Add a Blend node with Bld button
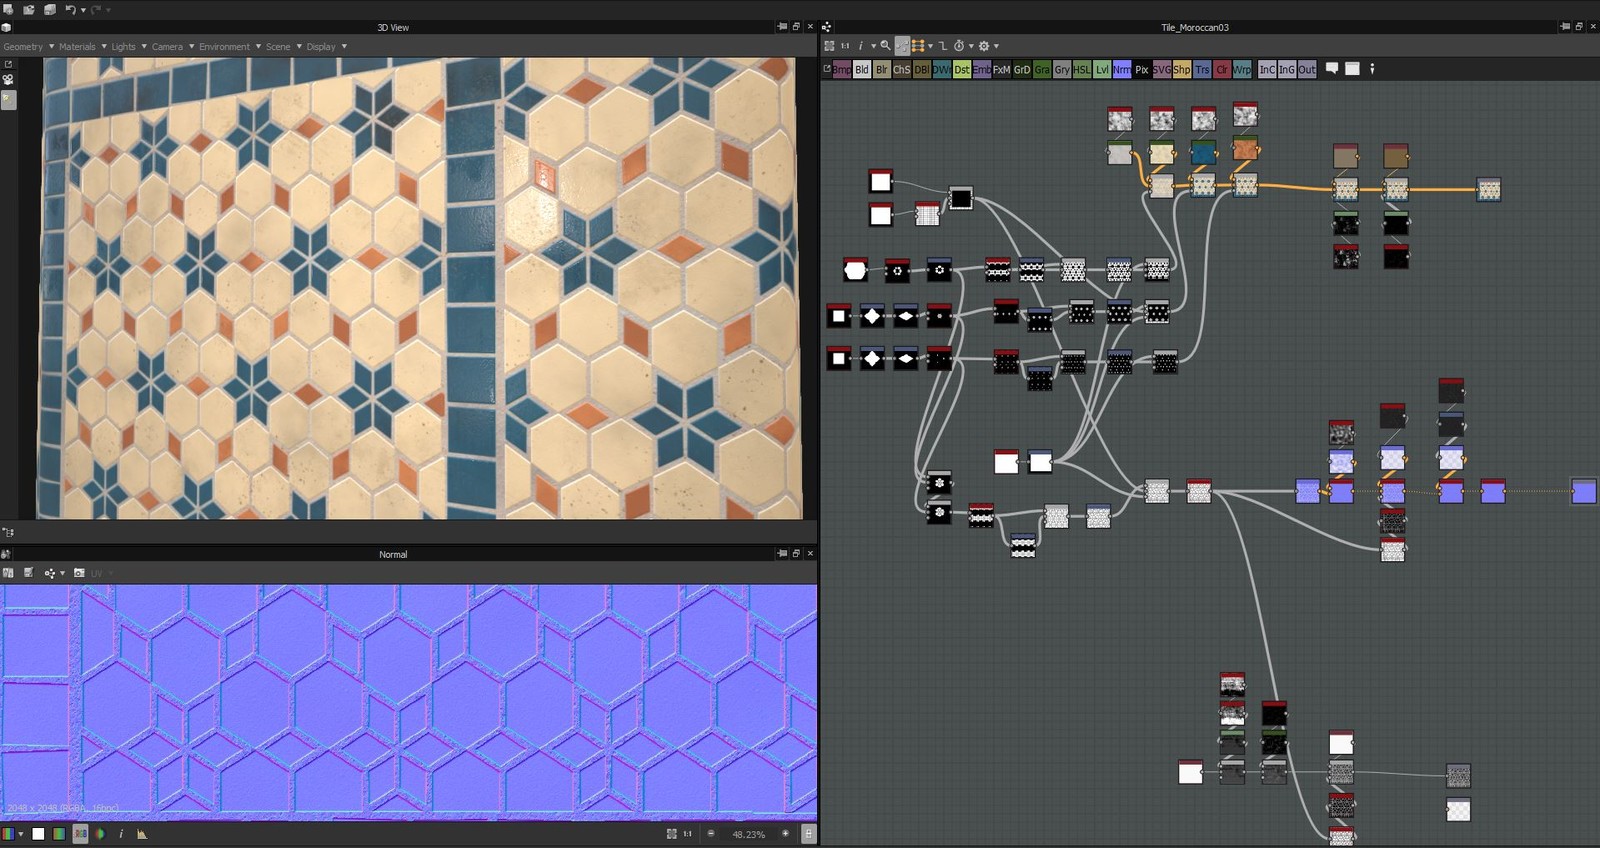Image resolution: width=1600 pixels, height=848 pixels. (862, 69)
